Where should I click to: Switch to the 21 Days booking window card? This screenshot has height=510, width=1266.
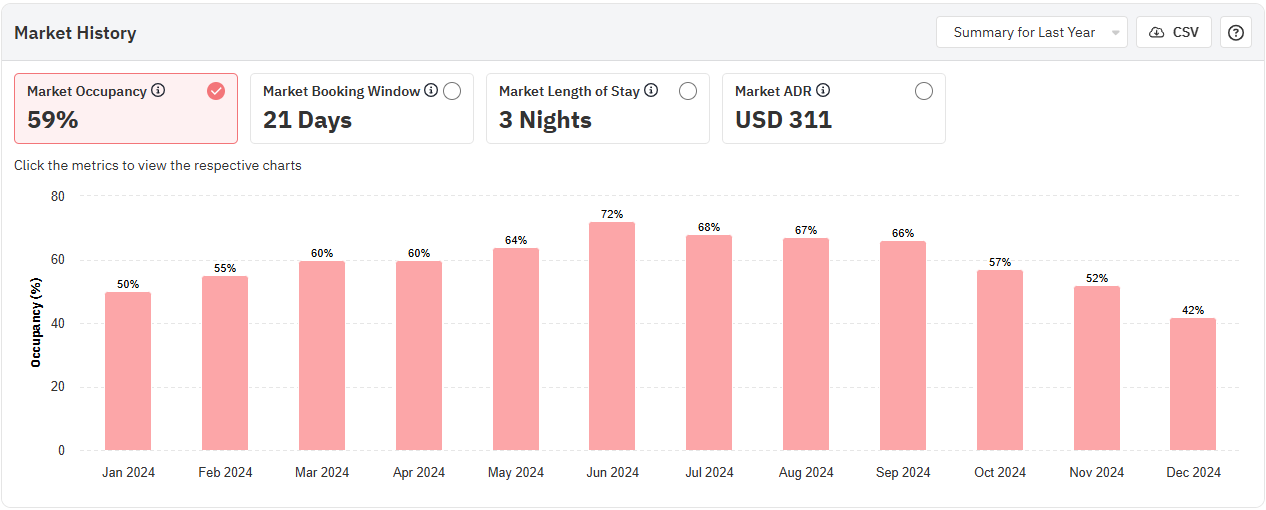[308, 120]
